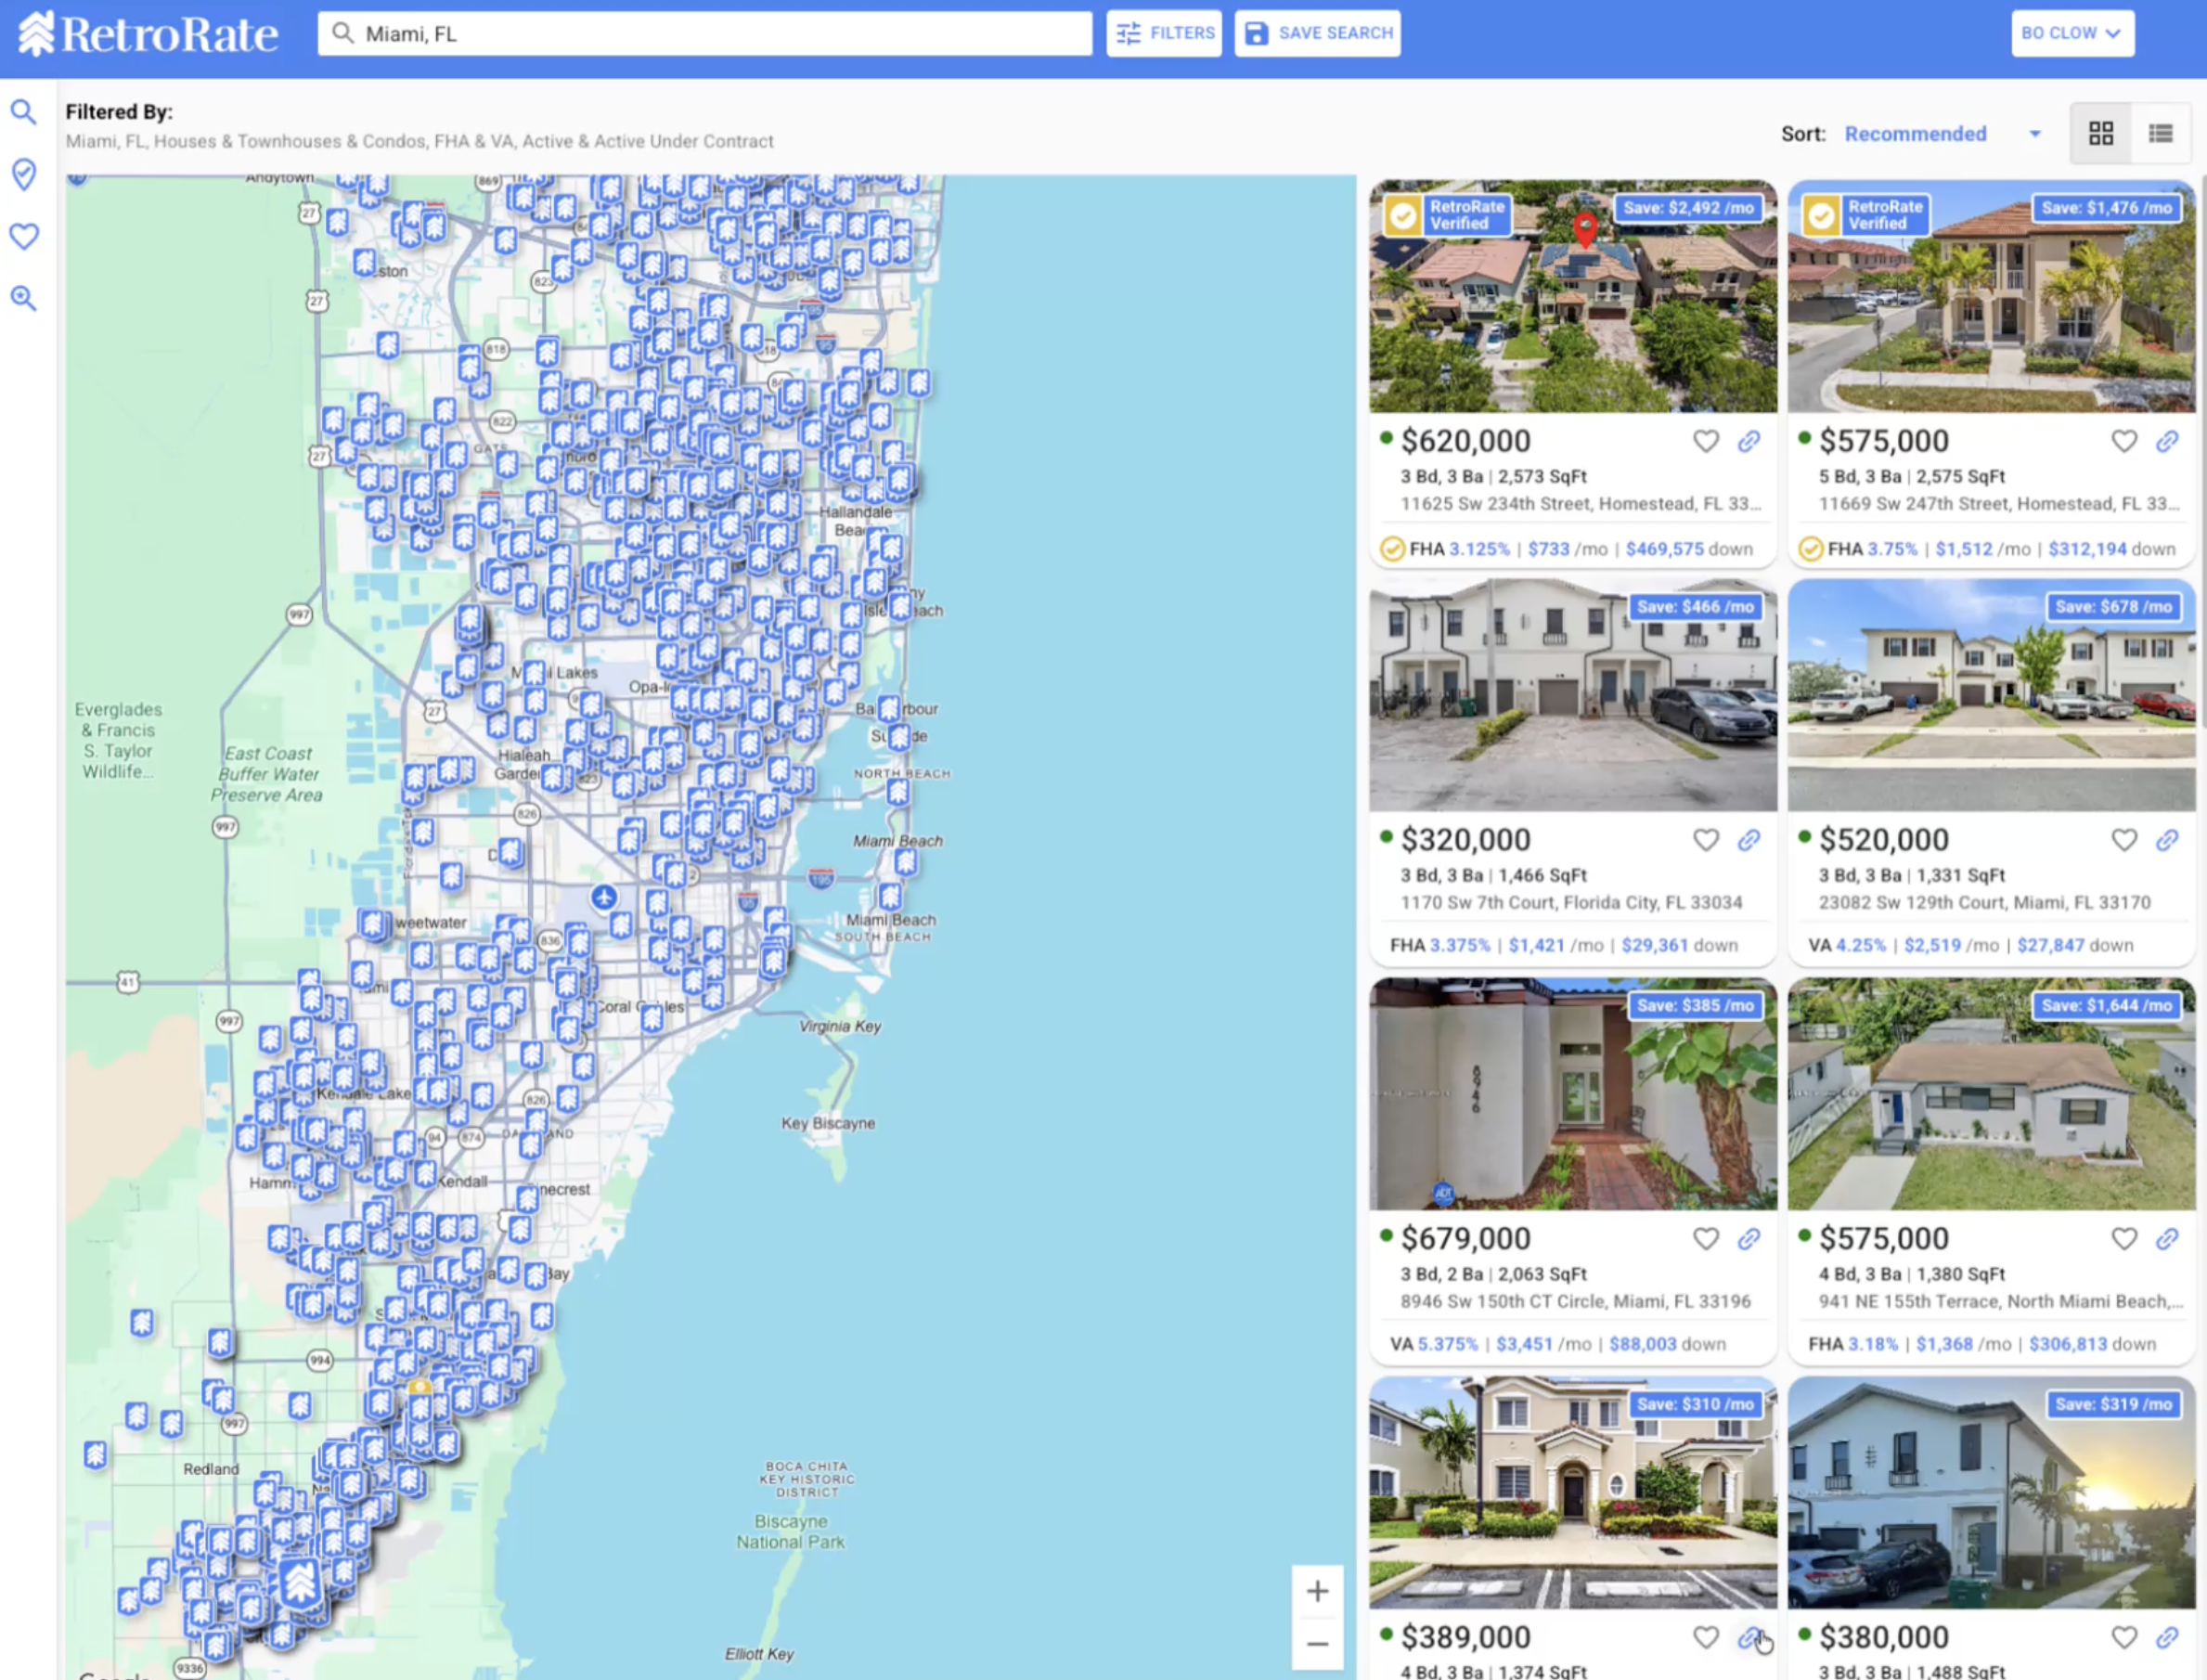
Task: Favorite the $520,000 Miami listing
Action: [x=2124, y=840]
